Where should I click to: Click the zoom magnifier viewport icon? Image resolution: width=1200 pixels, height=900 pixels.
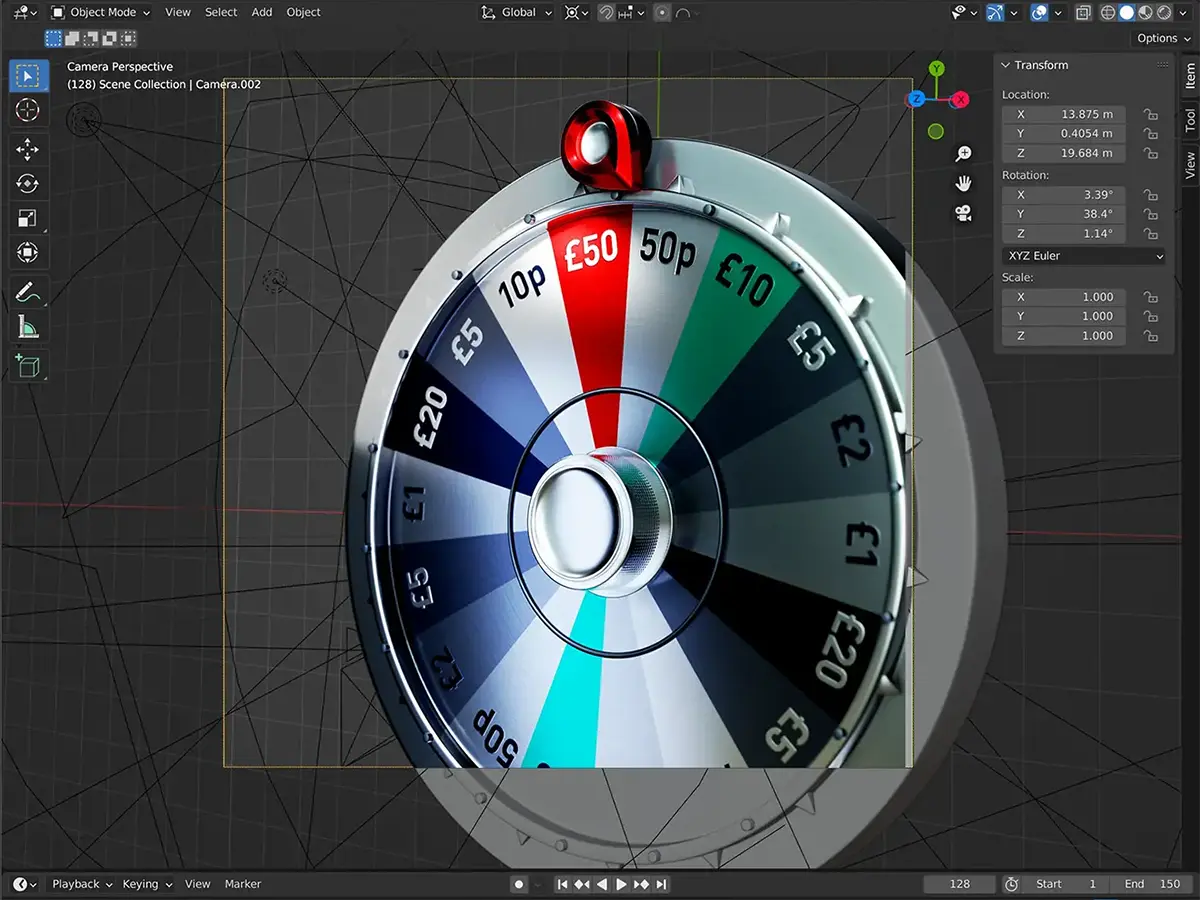(x=964, y=153)
